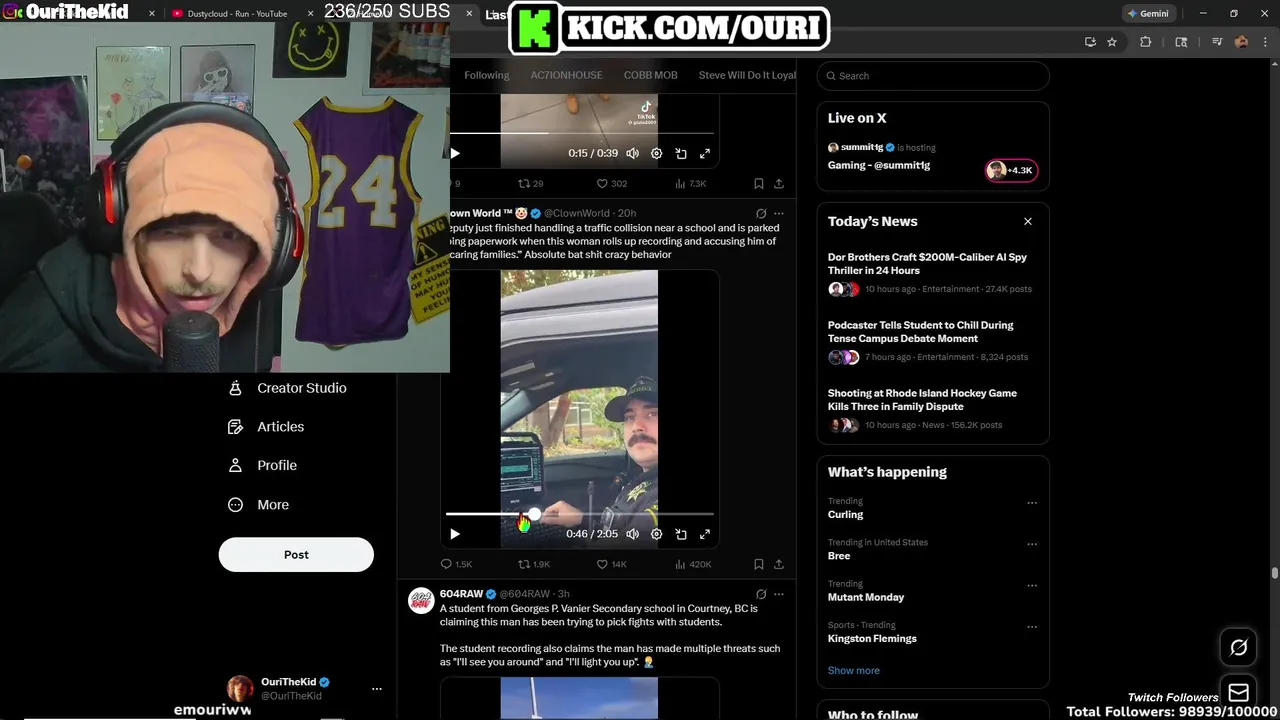Select the COBB MOB timeline tab

651,75
